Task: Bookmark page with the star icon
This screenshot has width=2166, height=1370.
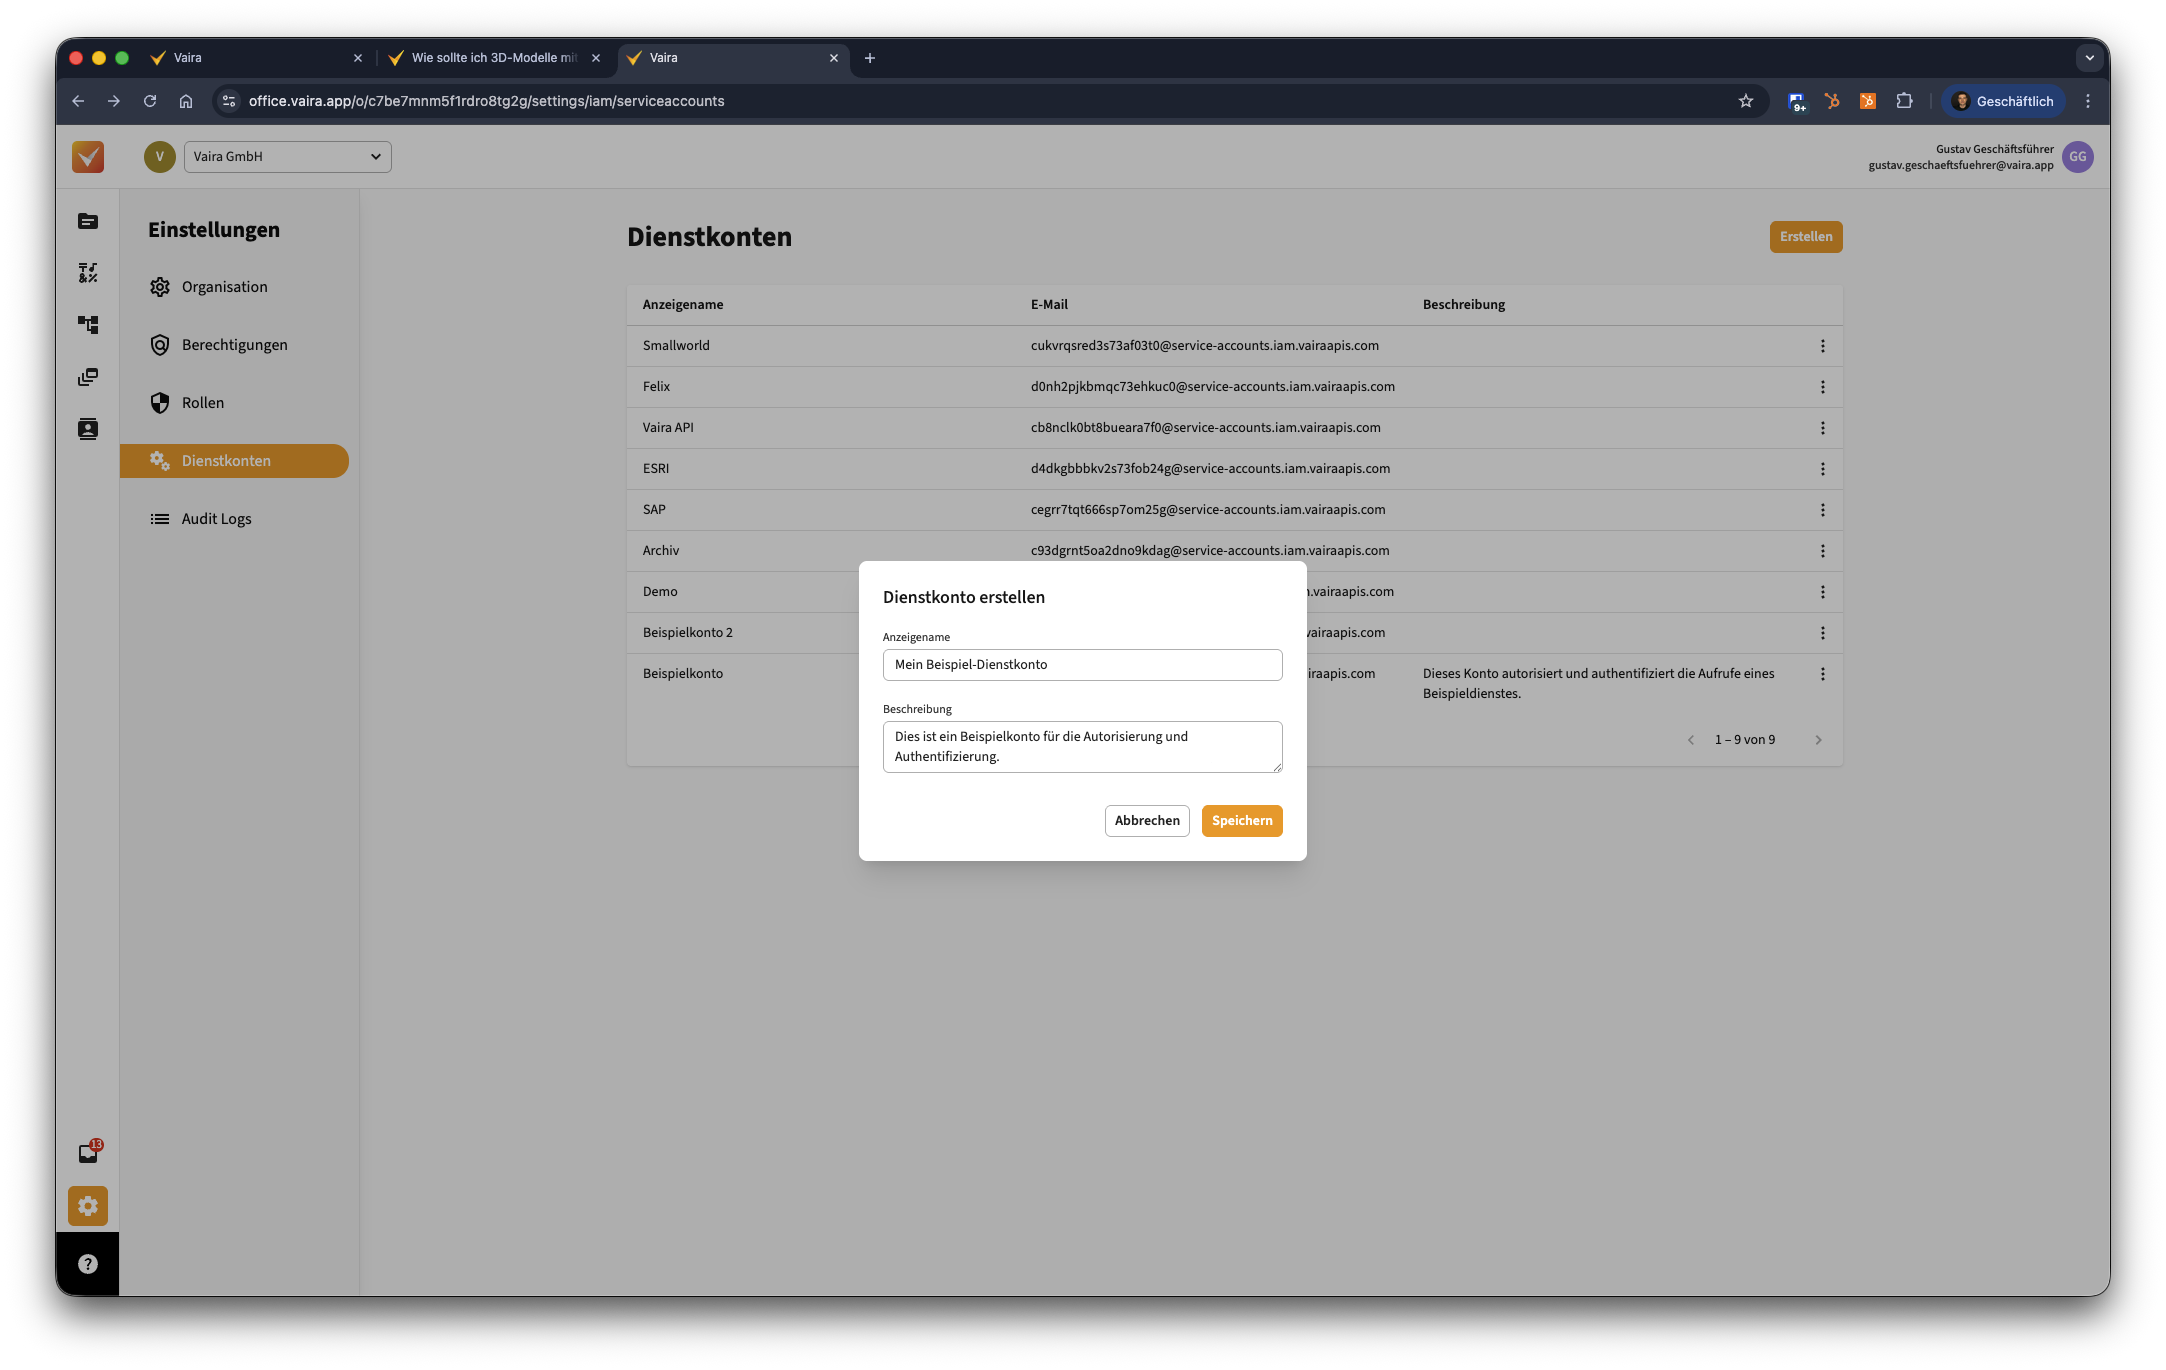Action: click(x=1745, y=101)
